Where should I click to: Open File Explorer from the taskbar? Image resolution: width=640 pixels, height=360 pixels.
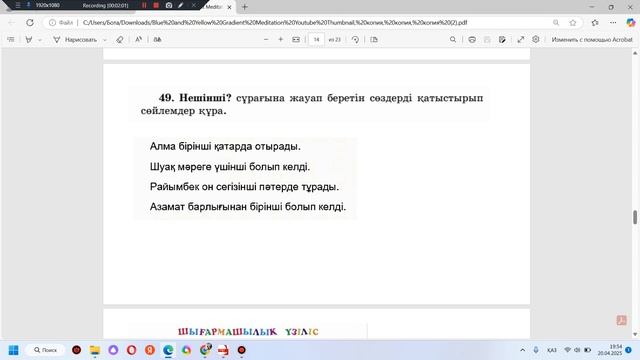pos(95,350)
